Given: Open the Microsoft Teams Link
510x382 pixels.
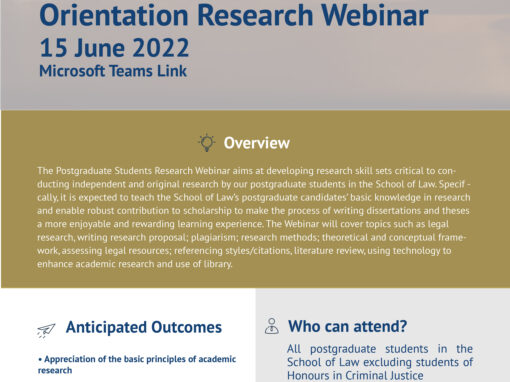Looking at the screenshot, I should pos(113,71).
